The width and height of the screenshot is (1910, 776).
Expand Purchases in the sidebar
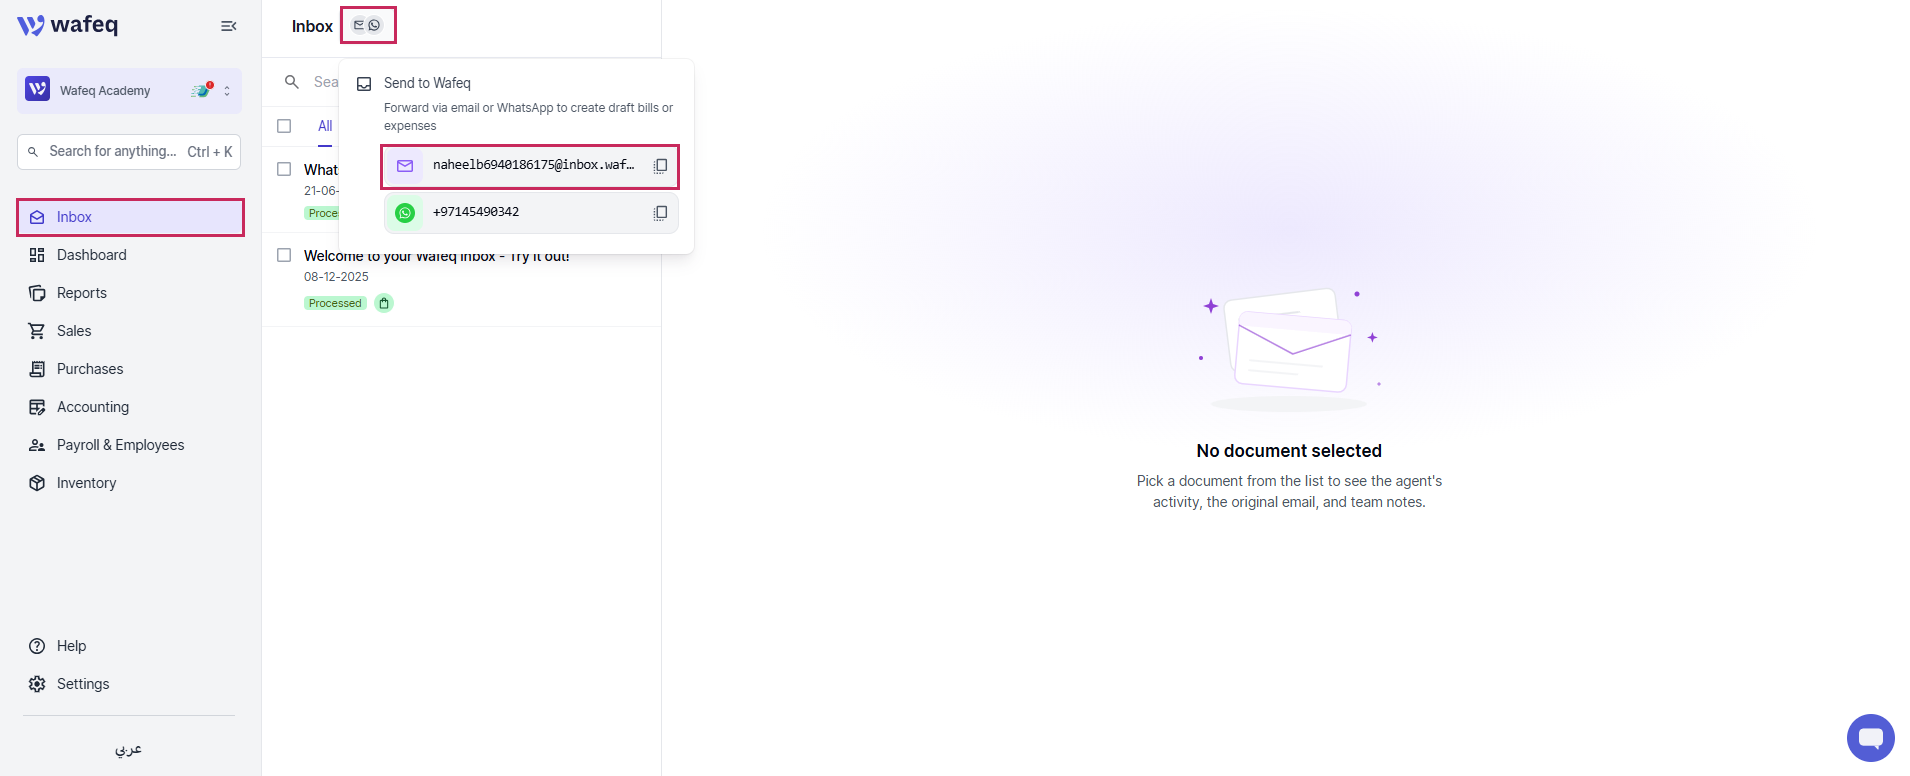(x=89, y=369)
